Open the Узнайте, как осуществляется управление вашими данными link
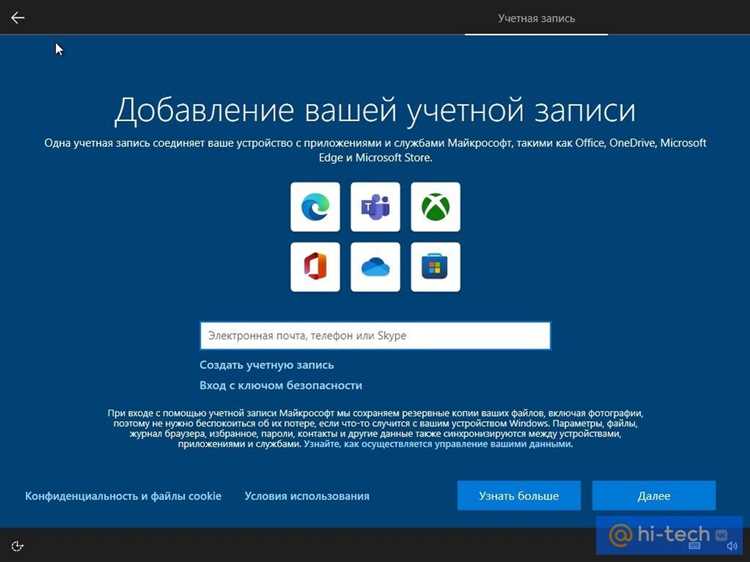 coord(438,444)
